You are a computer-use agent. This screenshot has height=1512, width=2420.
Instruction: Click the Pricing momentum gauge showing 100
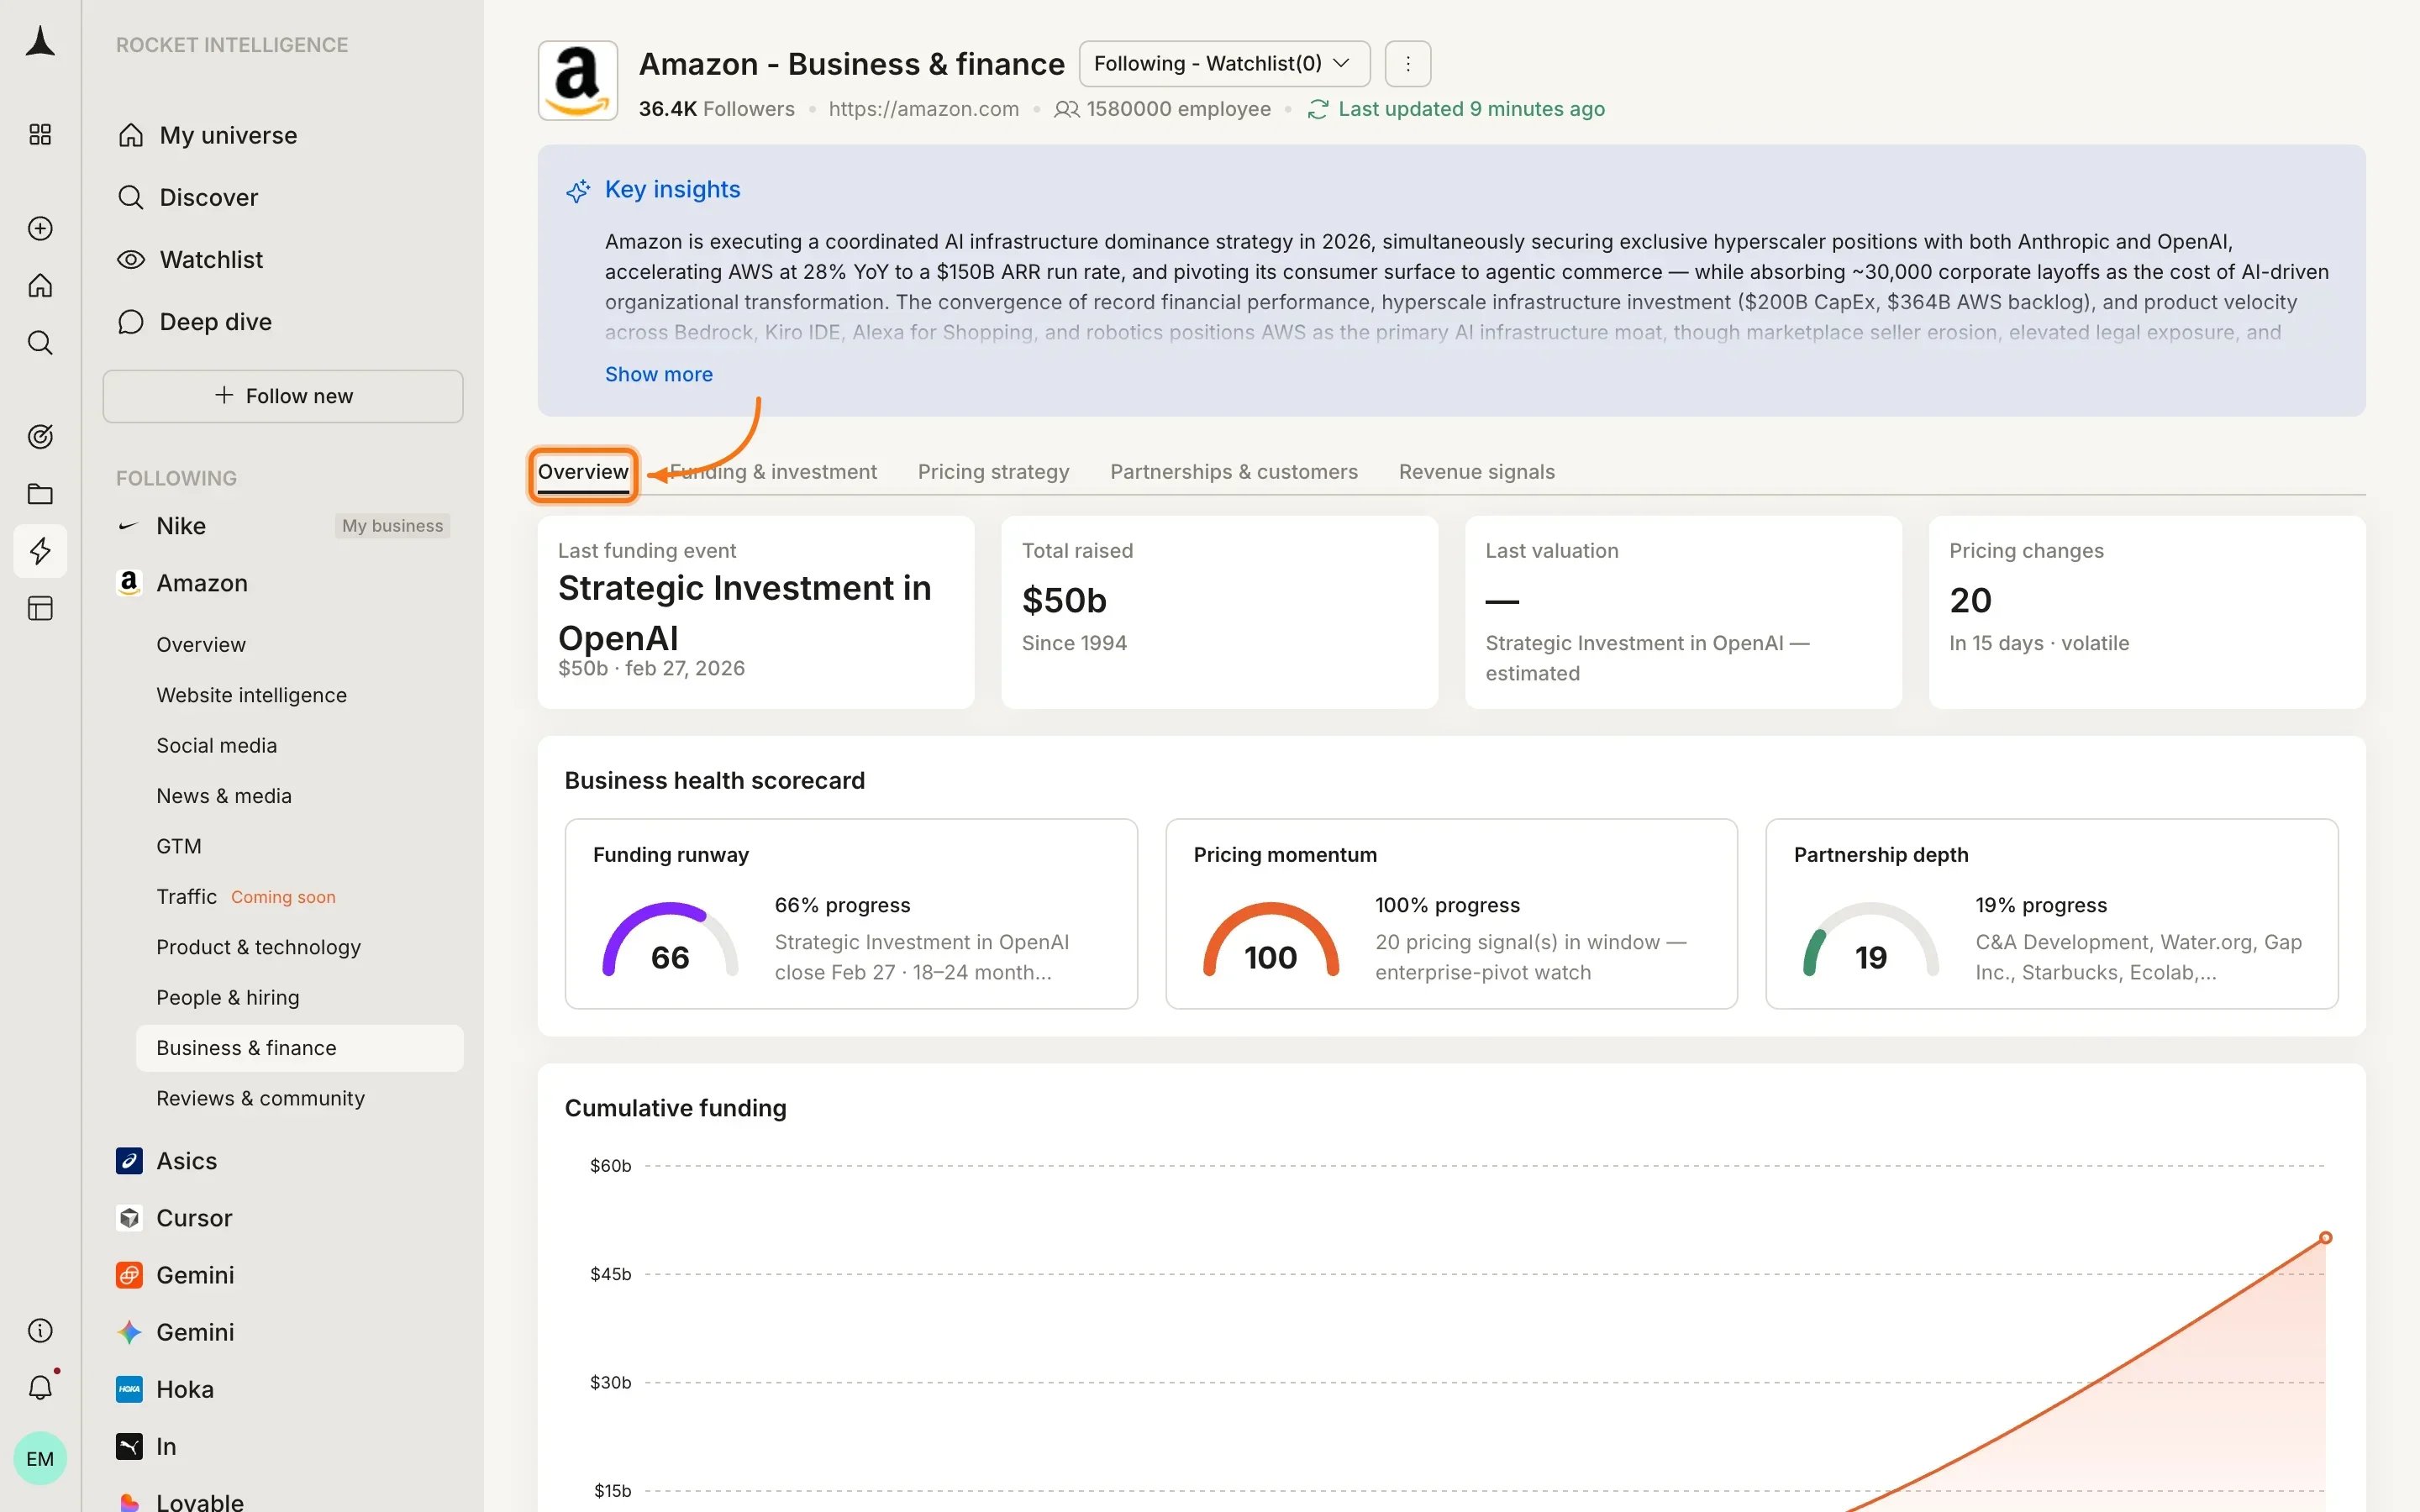coord(1270,940)
